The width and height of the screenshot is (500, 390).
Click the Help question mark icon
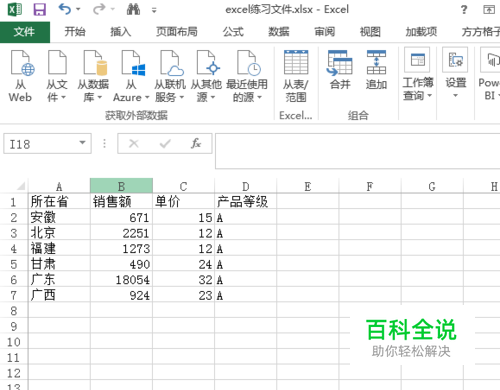point(464,10)
